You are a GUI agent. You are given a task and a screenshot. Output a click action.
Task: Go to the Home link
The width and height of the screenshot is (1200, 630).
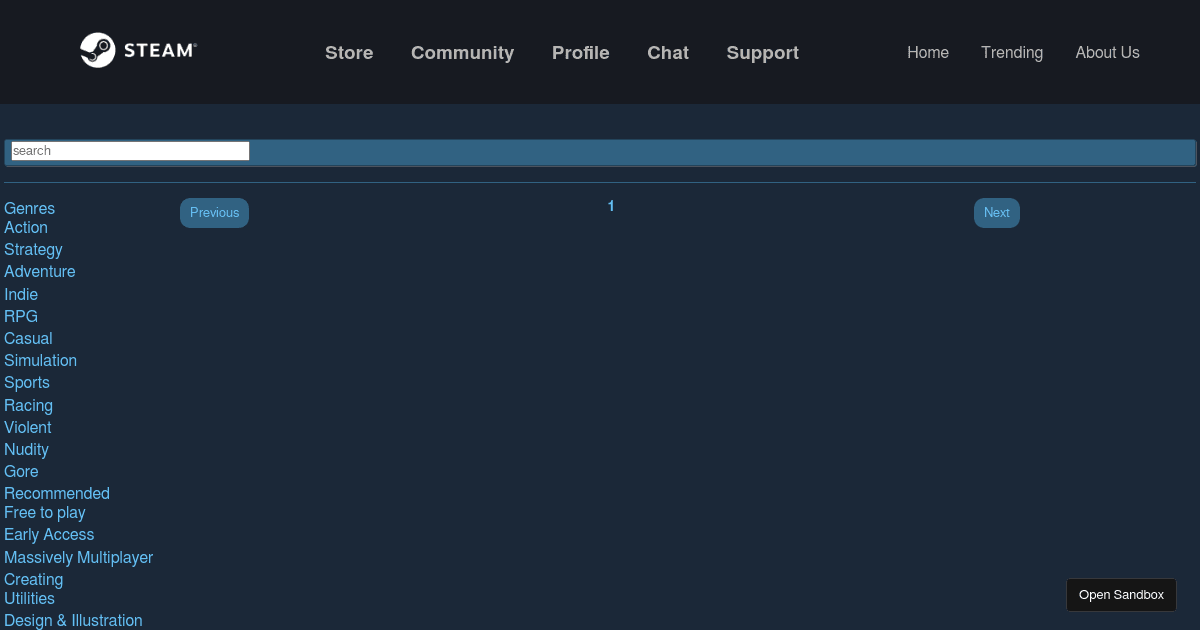(928, 52)
